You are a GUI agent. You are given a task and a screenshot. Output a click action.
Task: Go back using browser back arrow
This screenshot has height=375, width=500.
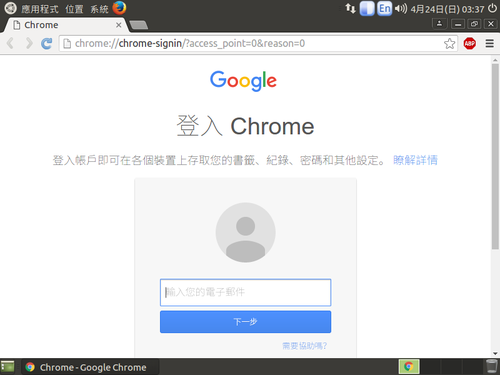pyautogui.click(x=10, y=43)
